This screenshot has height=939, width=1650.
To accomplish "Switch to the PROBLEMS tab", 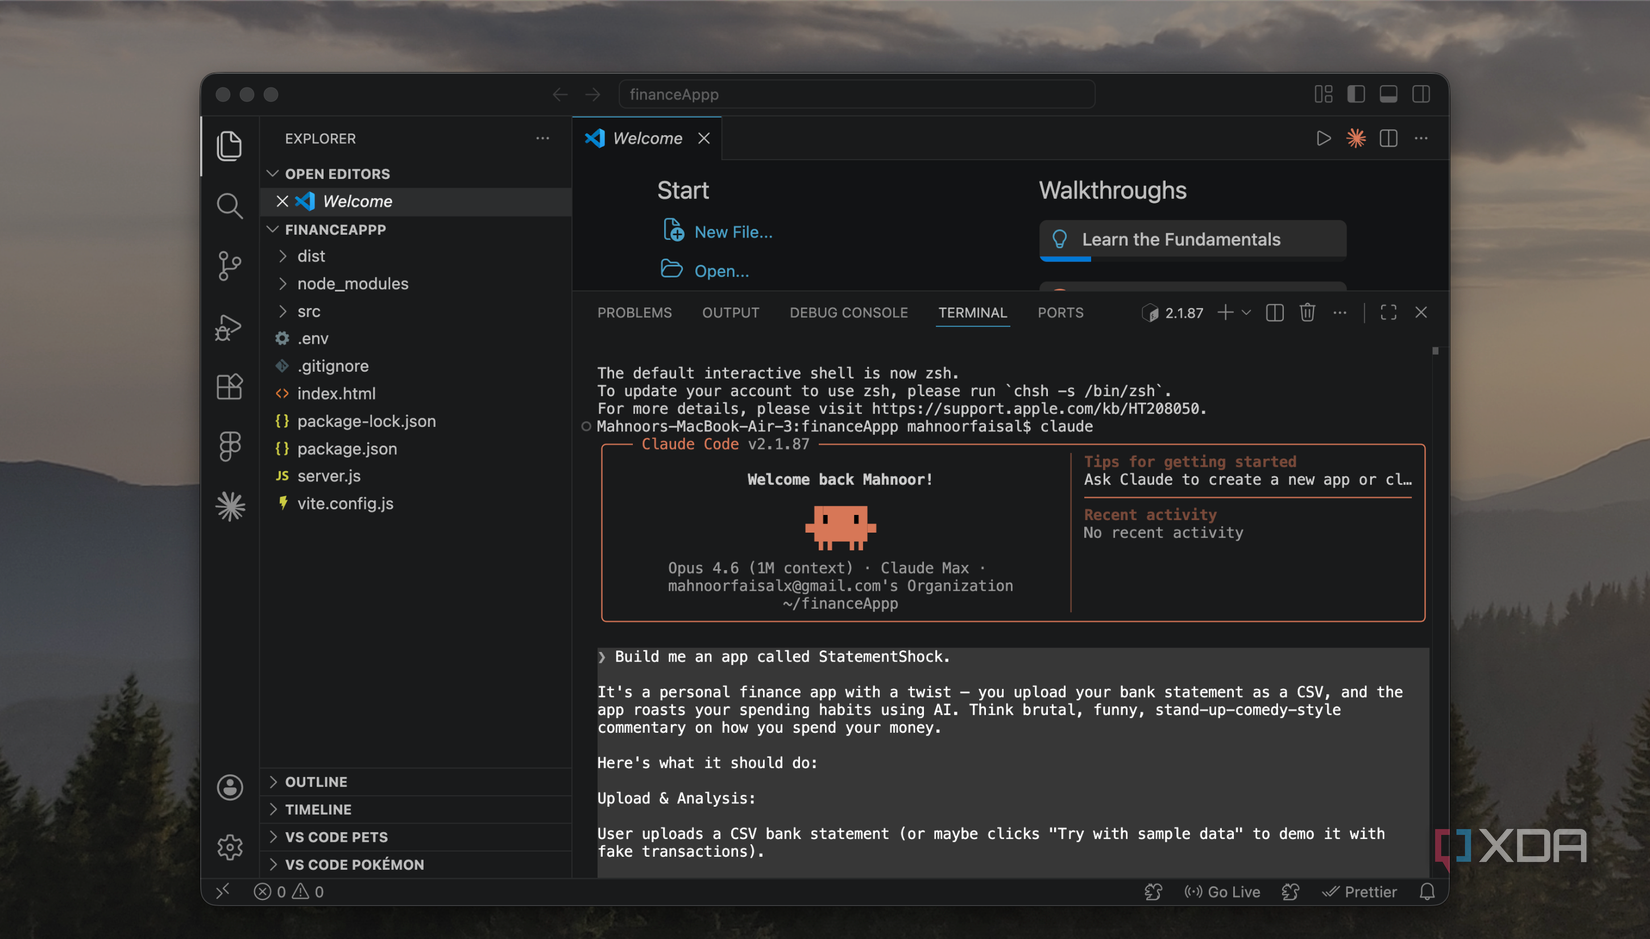I will pyautogui.click(x=634, y=312).
